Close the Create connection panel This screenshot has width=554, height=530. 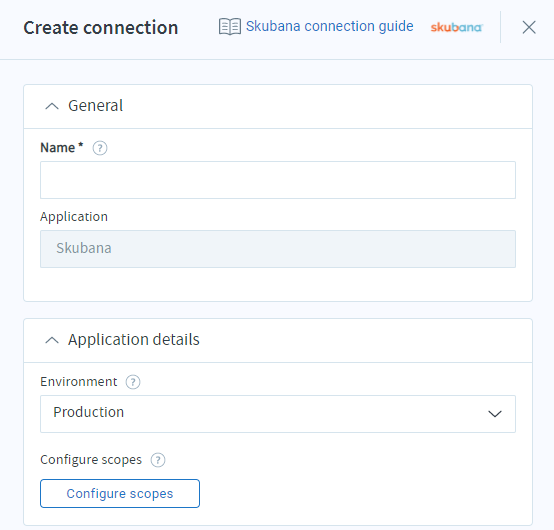pos(529,27)
